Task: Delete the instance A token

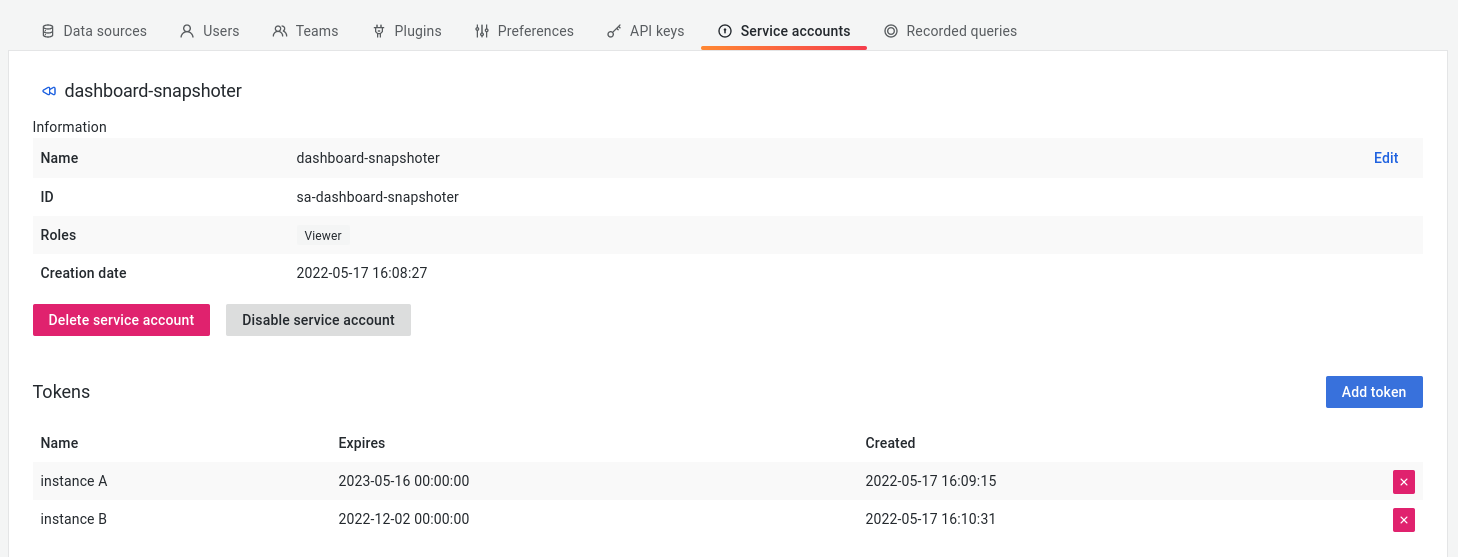Action: point(1404,482)
